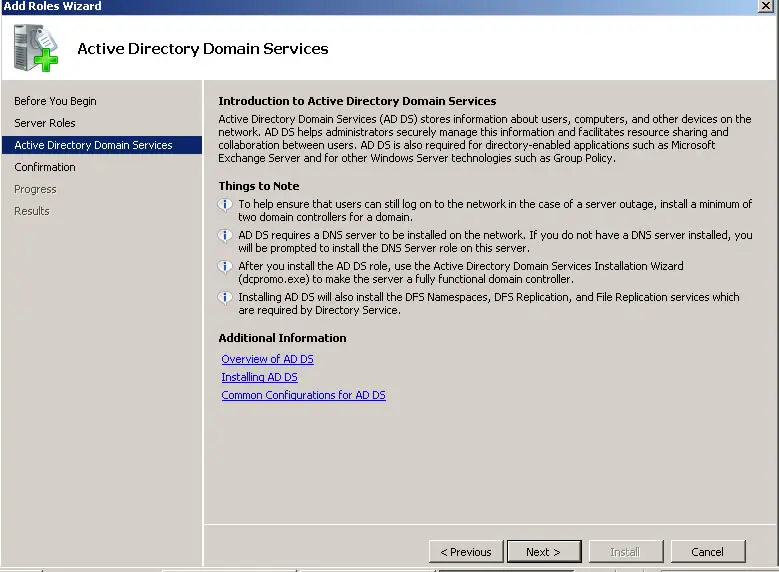
Task: Cancel the Add Roles Wizard
Action: (707, 551)
